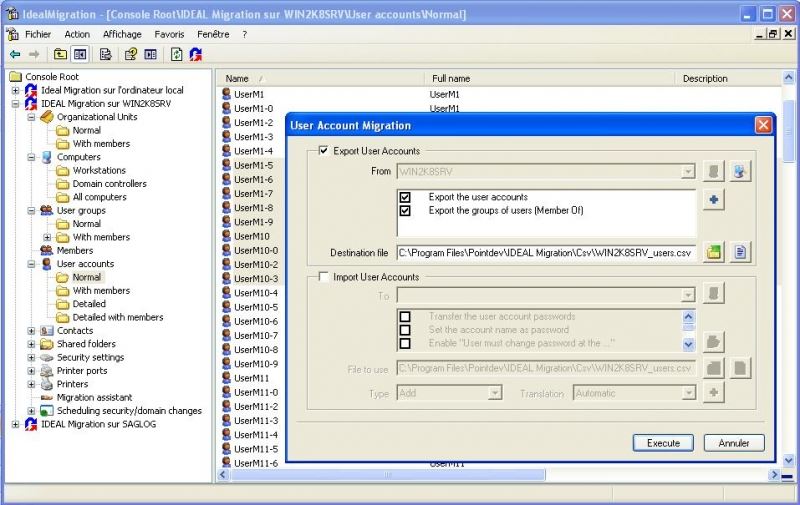
Task: Click the up one level folder icon
Action: coord(60,54)
